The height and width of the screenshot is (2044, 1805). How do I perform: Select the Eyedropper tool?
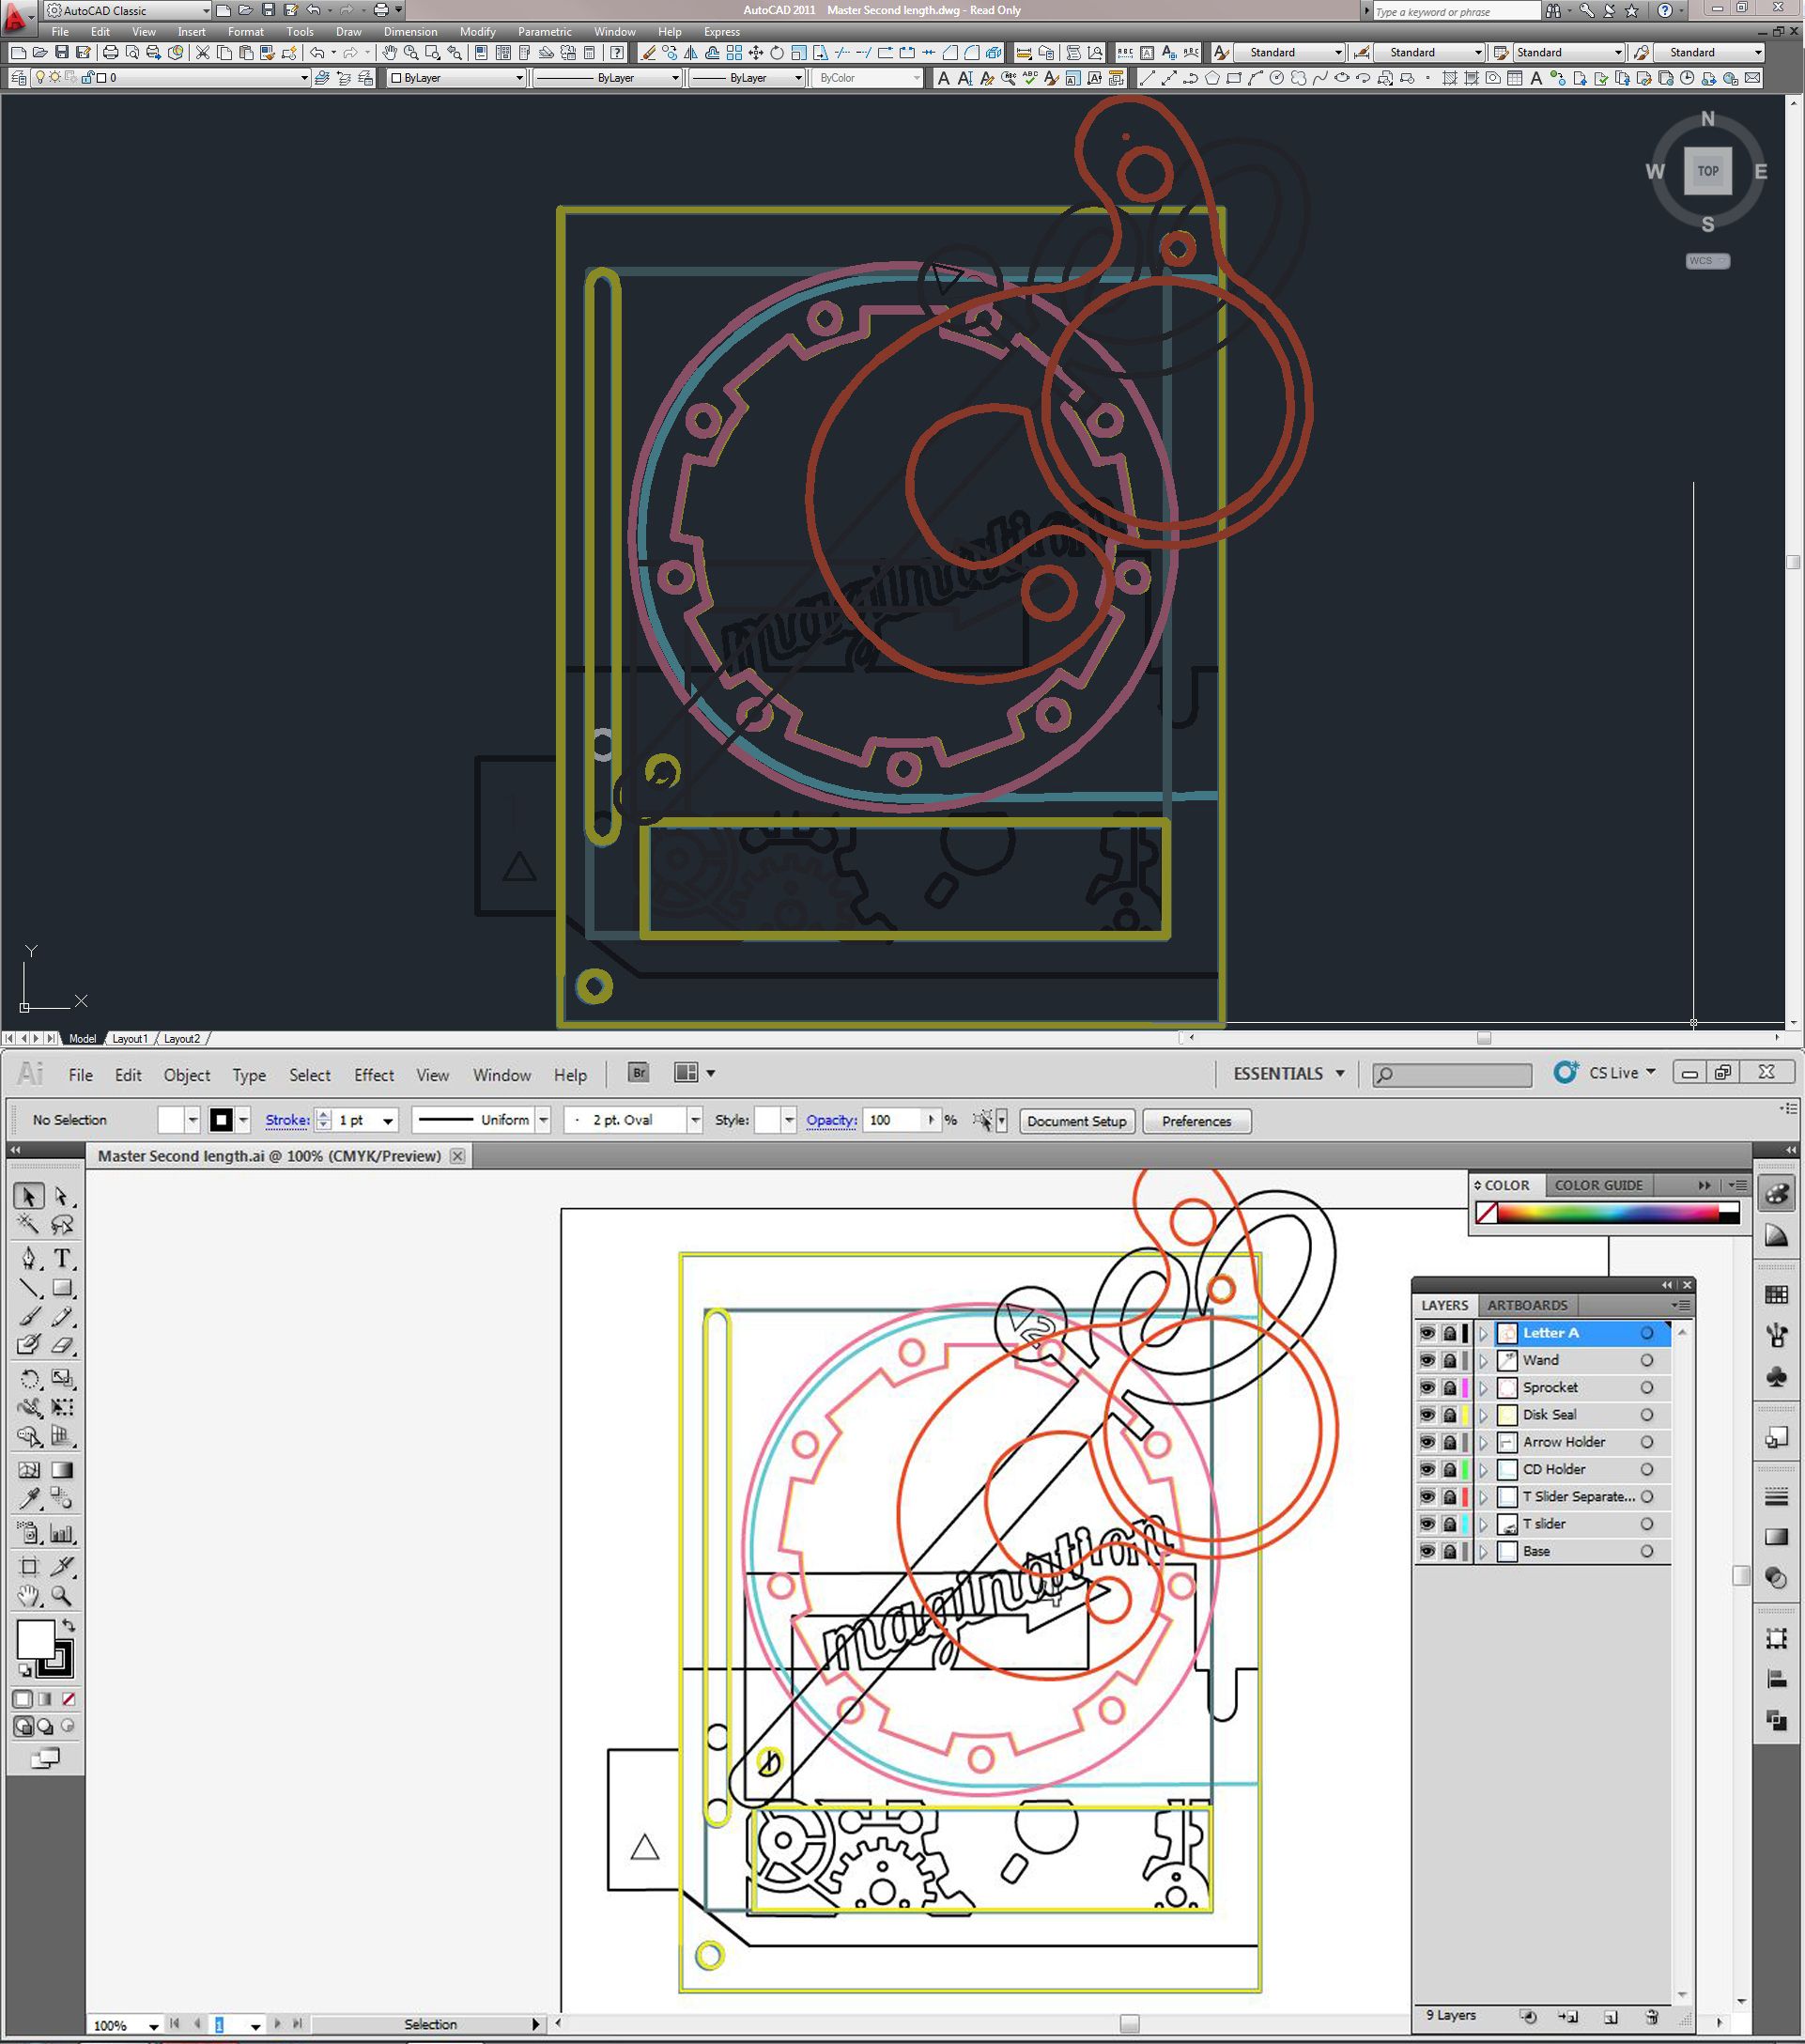pyautogui.click(x=29, y=1498)
